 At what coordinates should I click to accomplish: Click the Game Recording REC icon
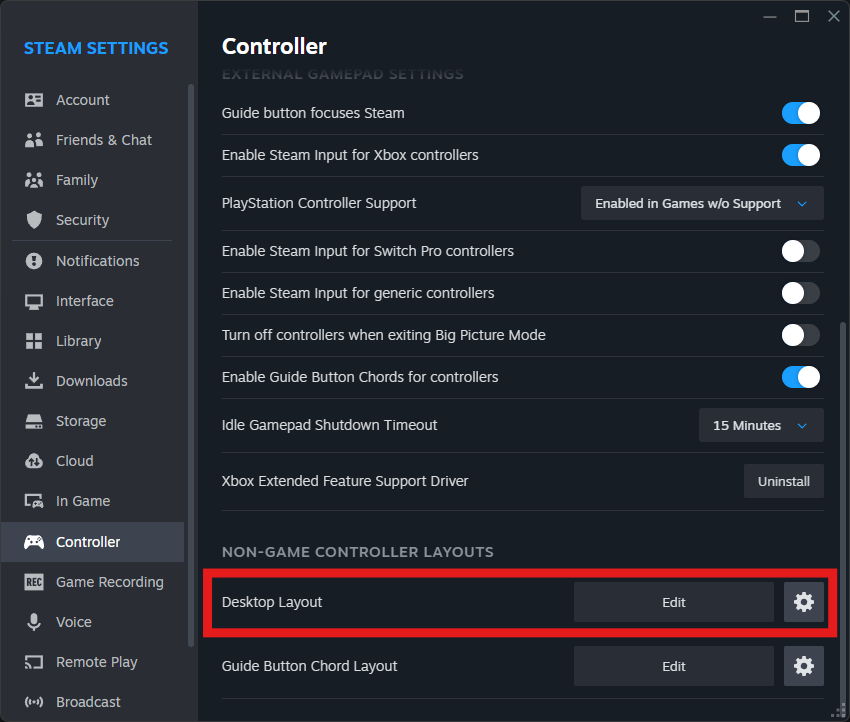(34, 582)
